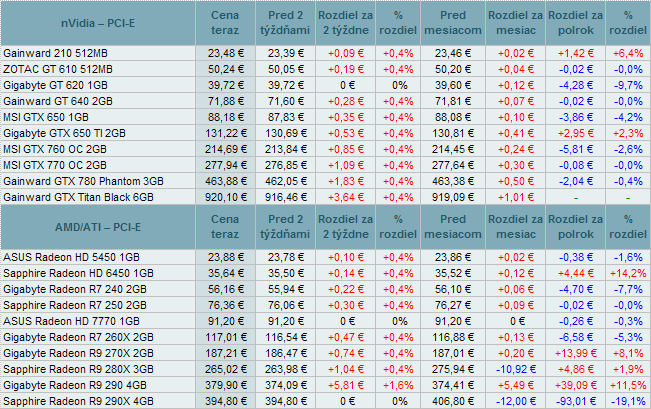Select Sapphire Radeon HD 6450 1GB name
The height and width of the screenshot is (409, 651).
pyautogui.click(x=78, y=274)
